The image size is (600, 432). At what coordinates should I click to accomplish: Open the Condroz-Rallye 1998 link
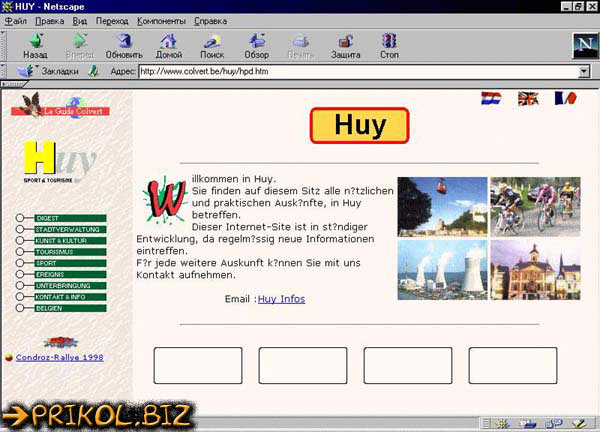58,357
